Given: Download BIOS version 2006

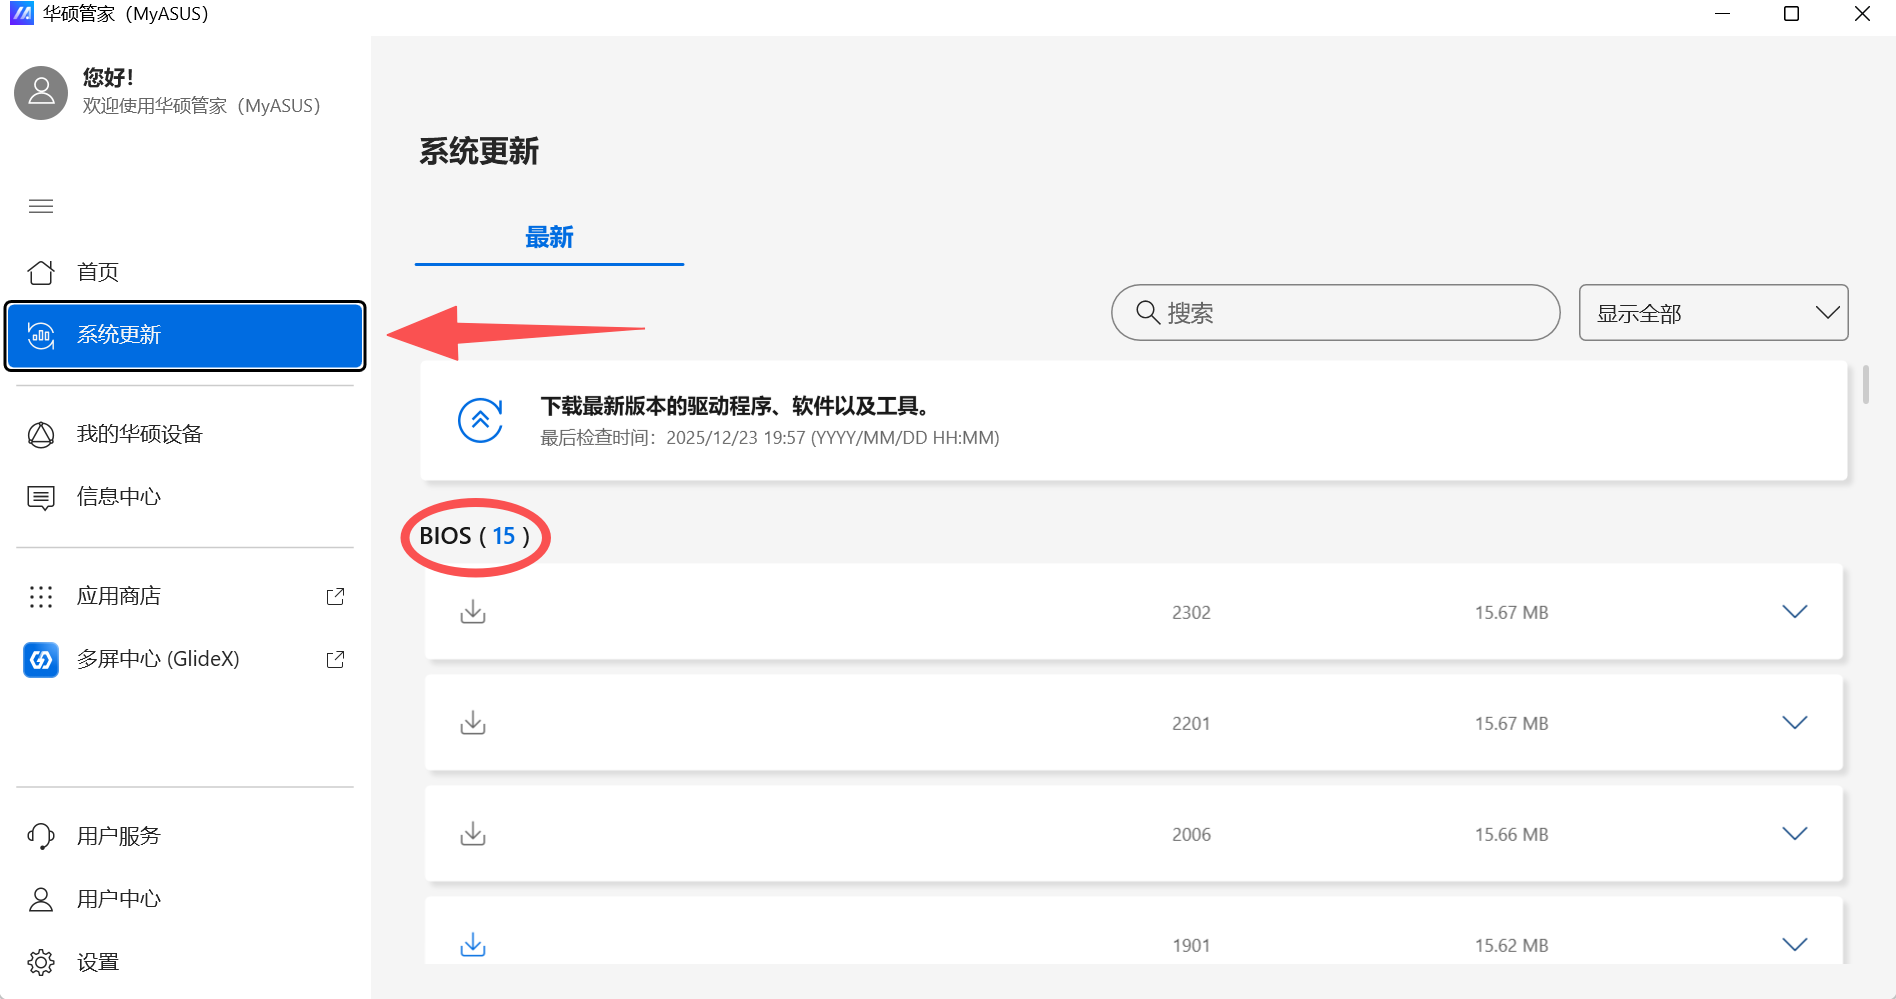Looking at the screenshot, I should [473, 834].
